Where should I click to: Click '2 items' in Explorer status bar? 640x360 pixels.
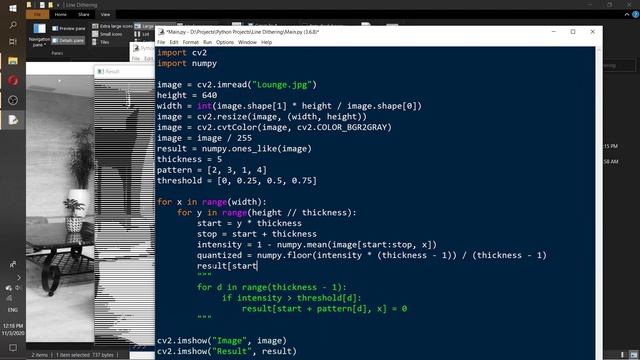coord(40,355)
